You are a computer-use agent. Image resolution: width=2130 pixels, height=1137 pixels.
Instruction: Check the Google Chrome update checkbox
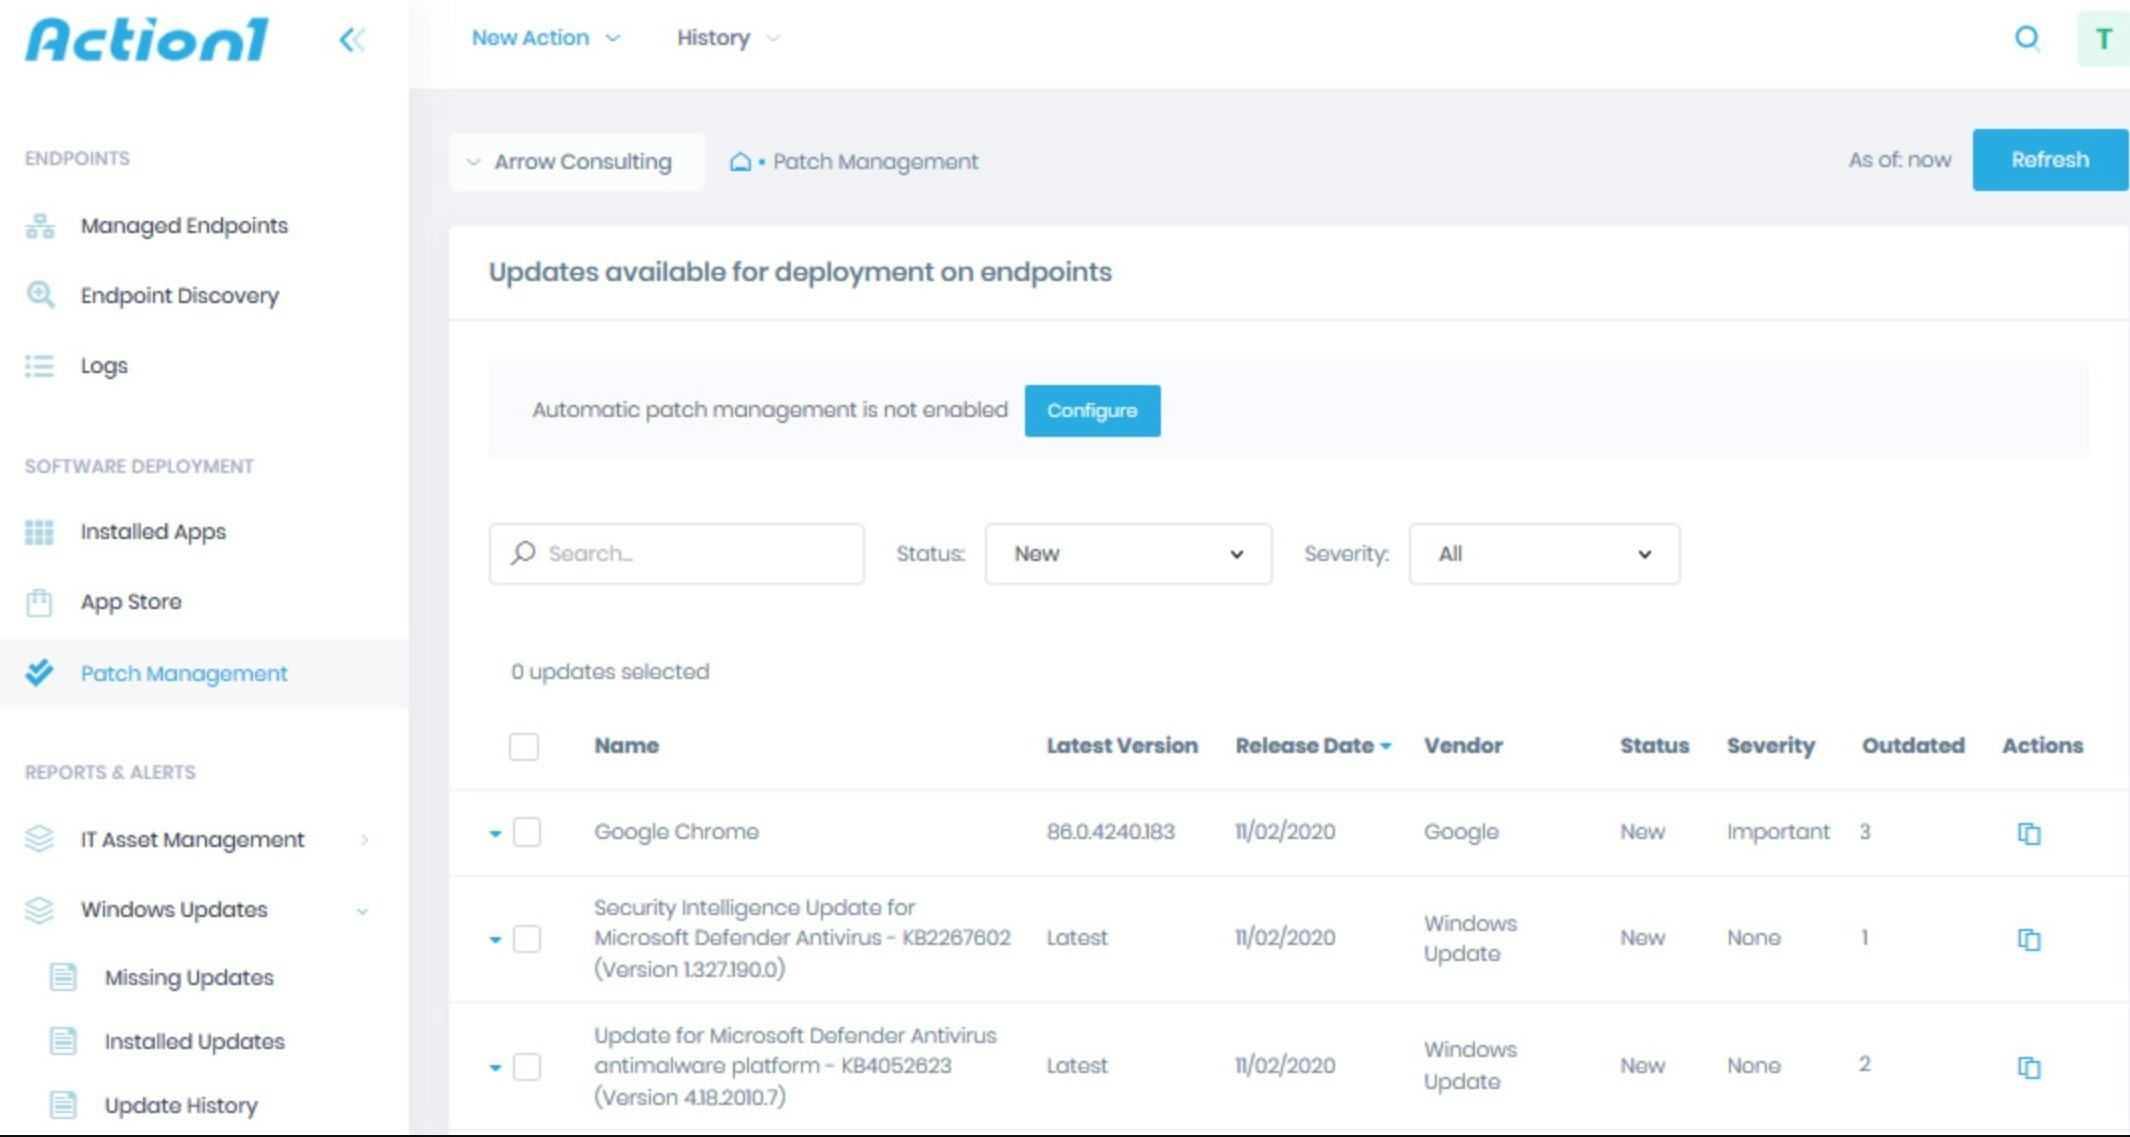tap(527, 832)
